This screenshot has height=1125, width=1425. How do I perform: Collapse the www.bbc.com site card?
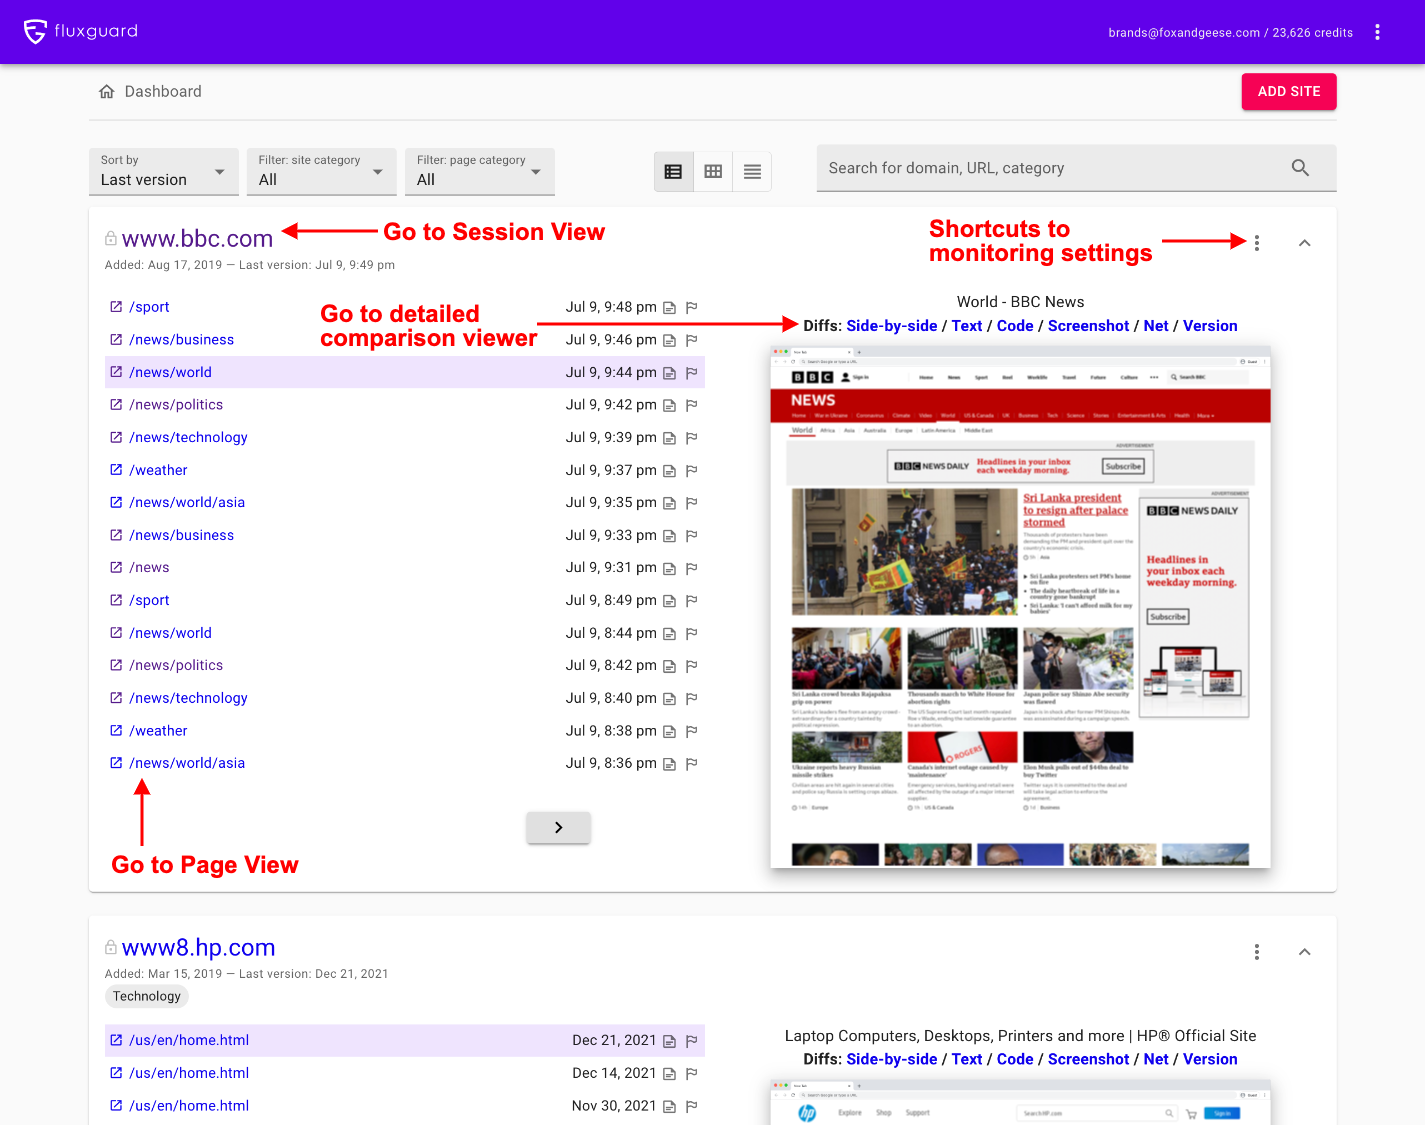click(1304, 243)
